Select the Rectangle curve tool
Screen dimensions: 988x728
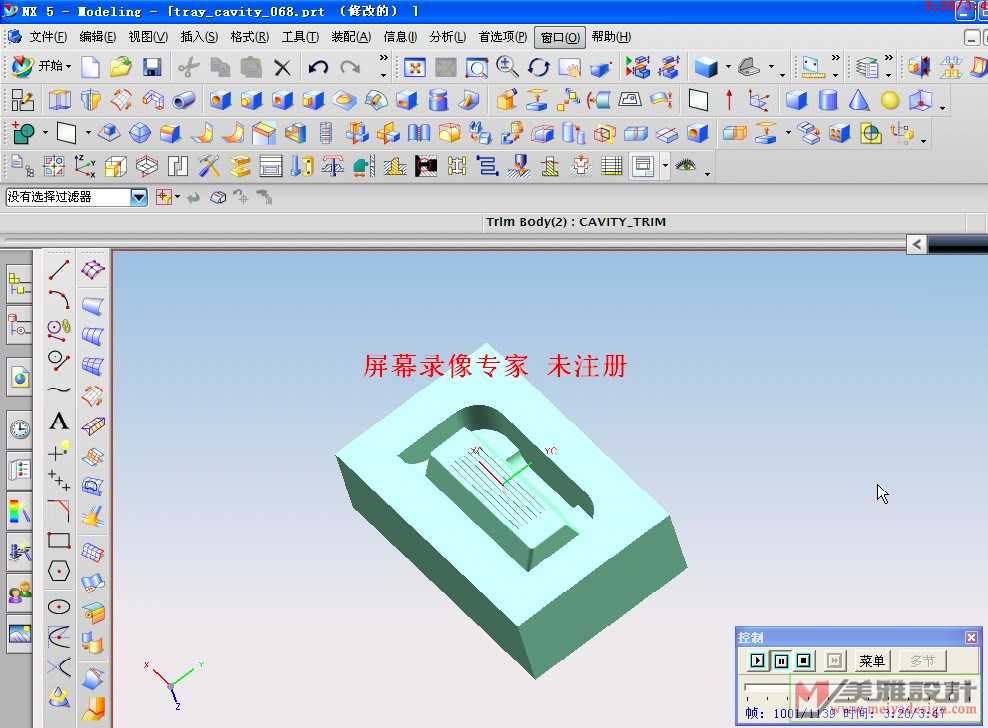coord(59,540)
